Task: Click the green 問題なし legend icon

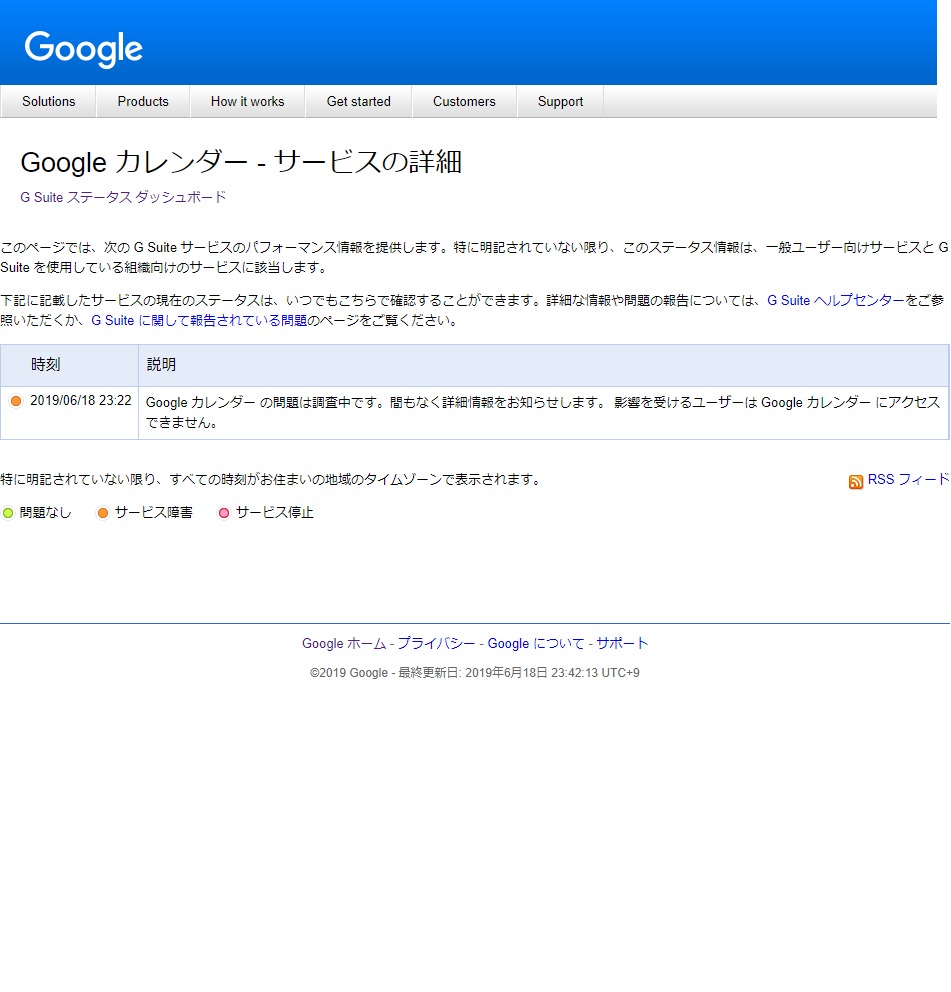Action: click(x=8, y=513)
